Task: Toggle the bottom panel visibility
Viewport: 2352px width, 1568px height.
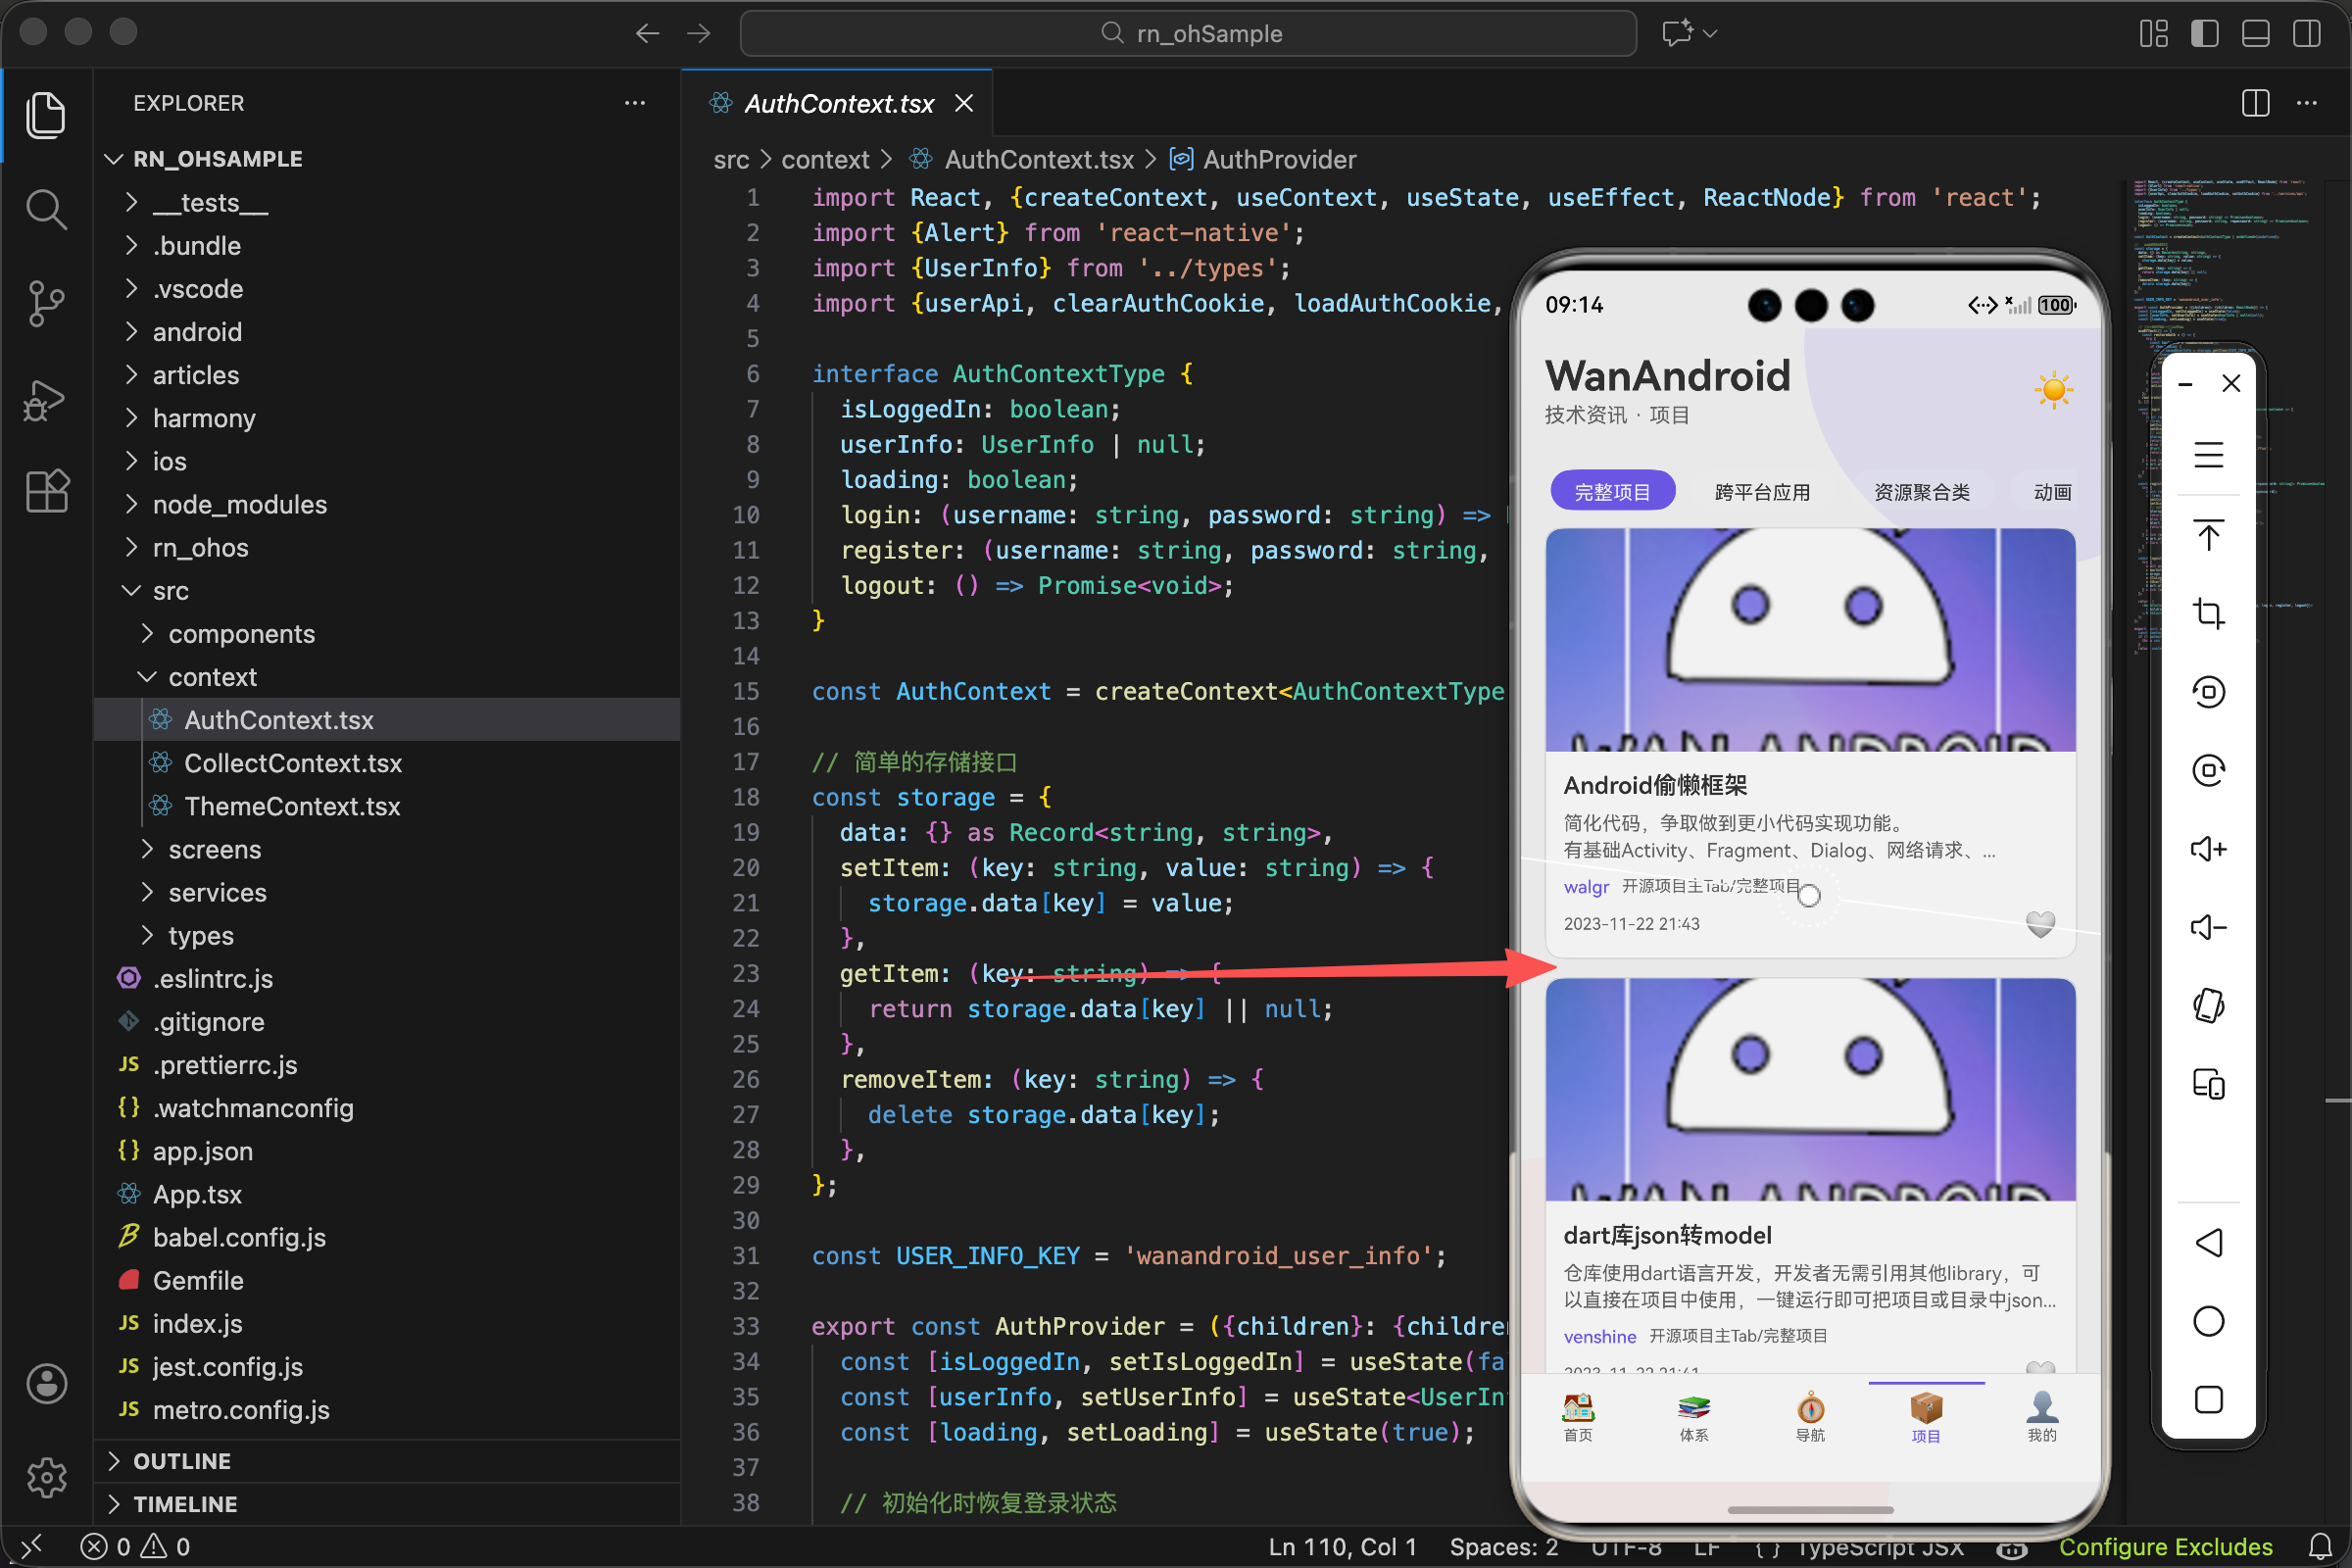Action: (x=2255, y=33)
